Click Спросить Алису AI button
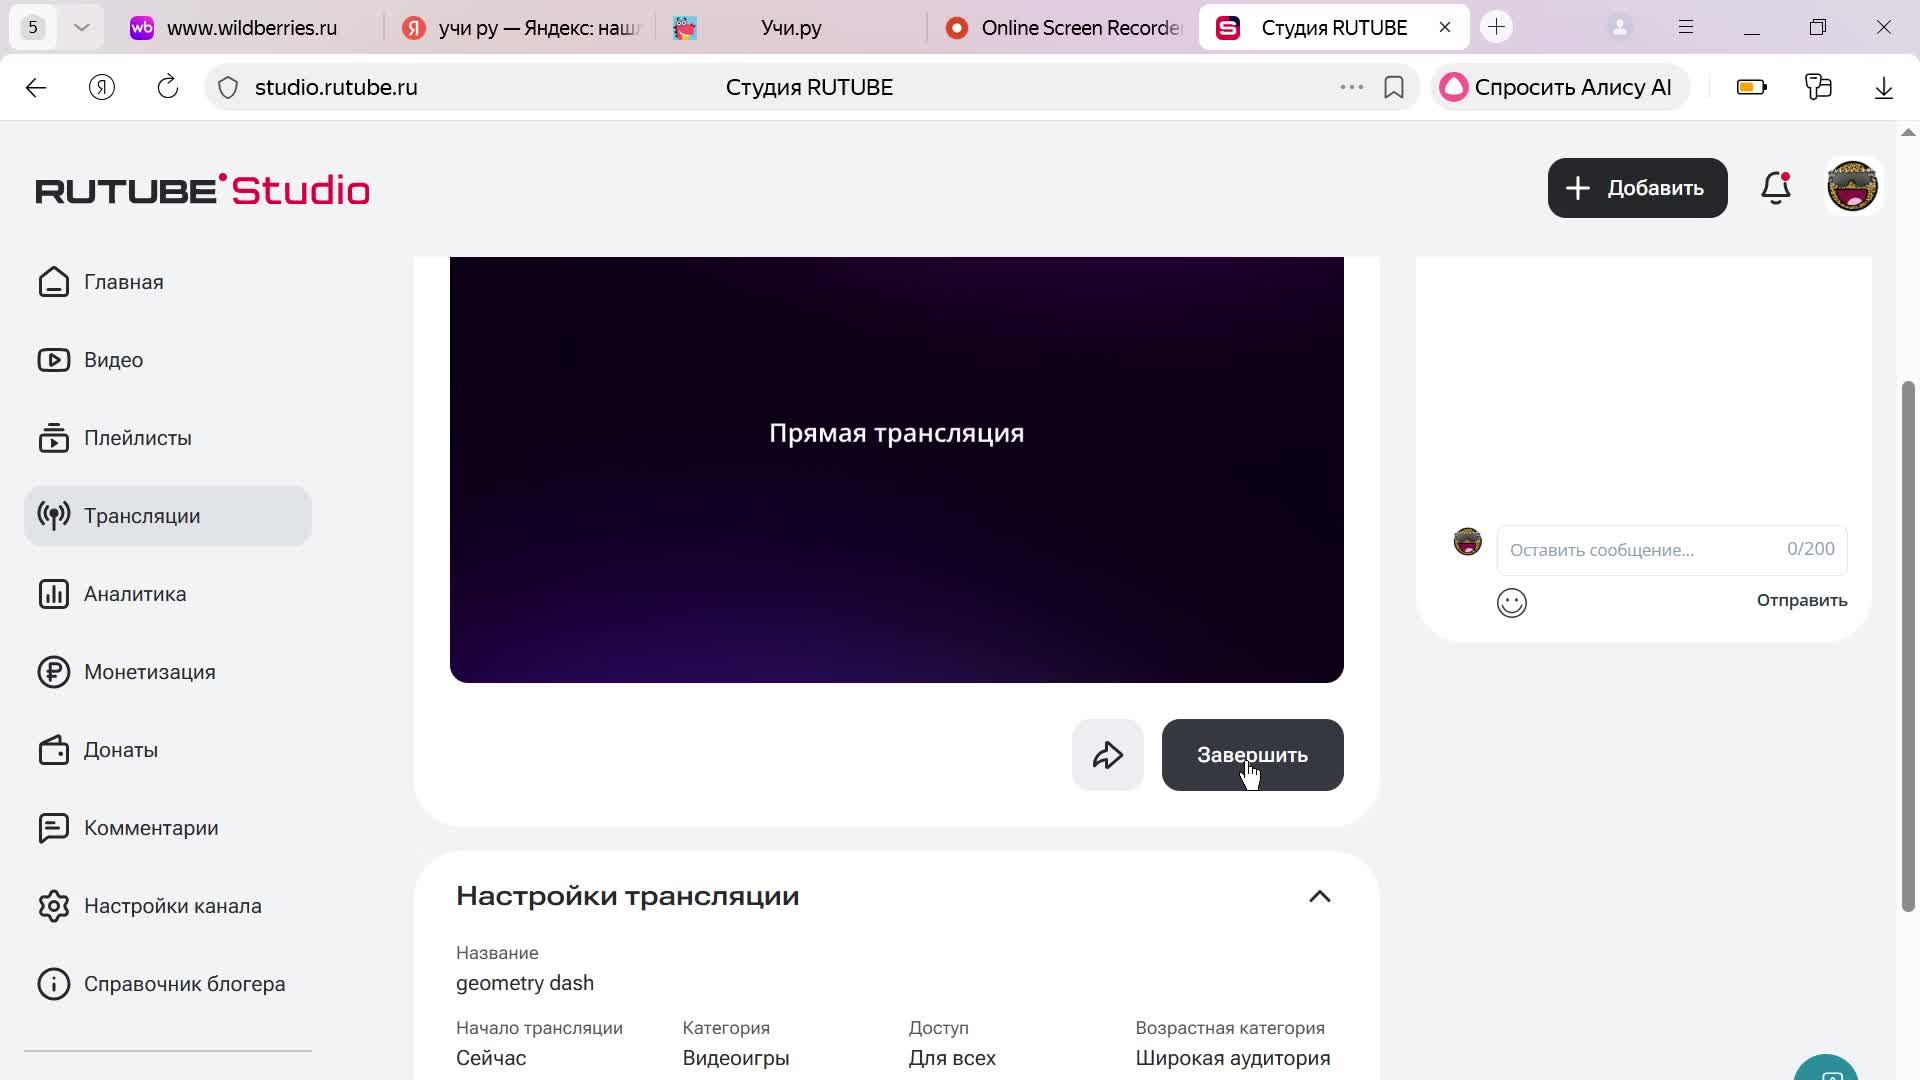1920x1080 pixels. pos(1558,88)
